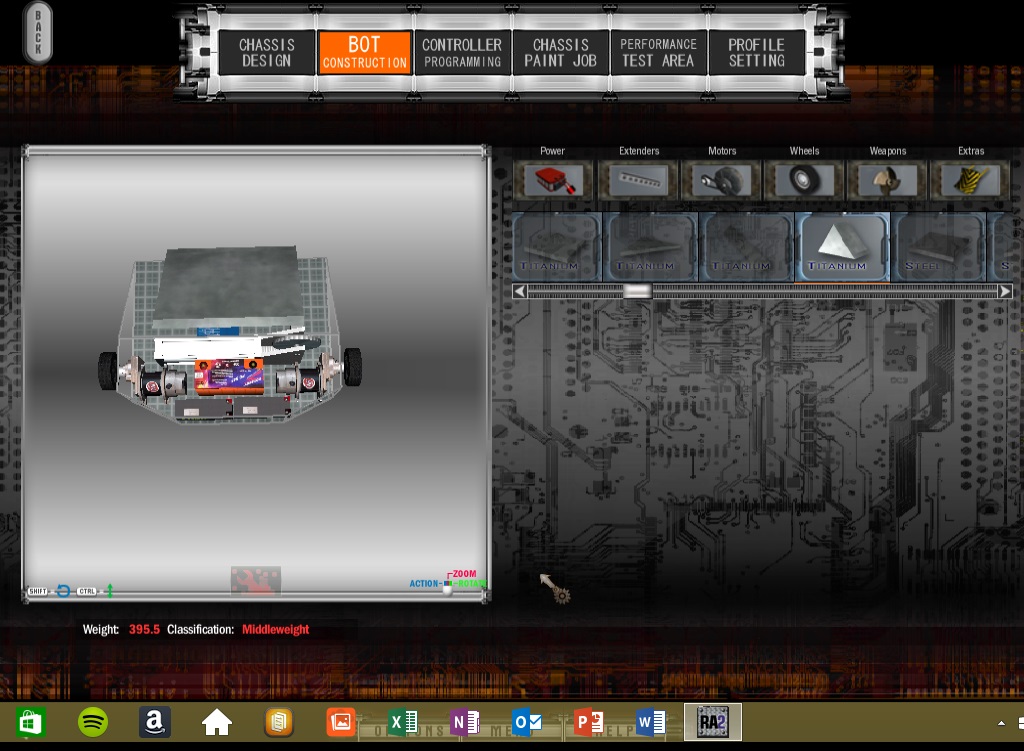Click the component list left scroll arrow
This screenshot has height=751, width=1024.
[519, 291]
